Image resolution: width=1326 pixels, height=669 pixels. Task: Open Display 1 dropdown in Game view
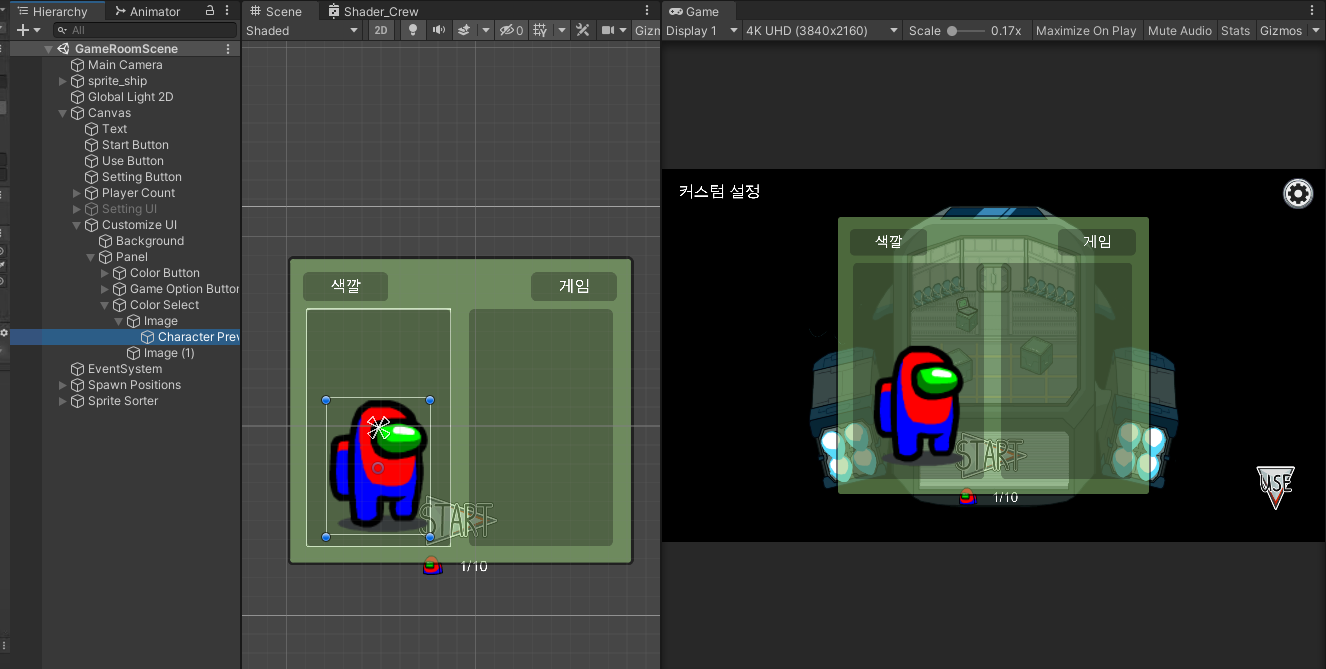(702, 30)
